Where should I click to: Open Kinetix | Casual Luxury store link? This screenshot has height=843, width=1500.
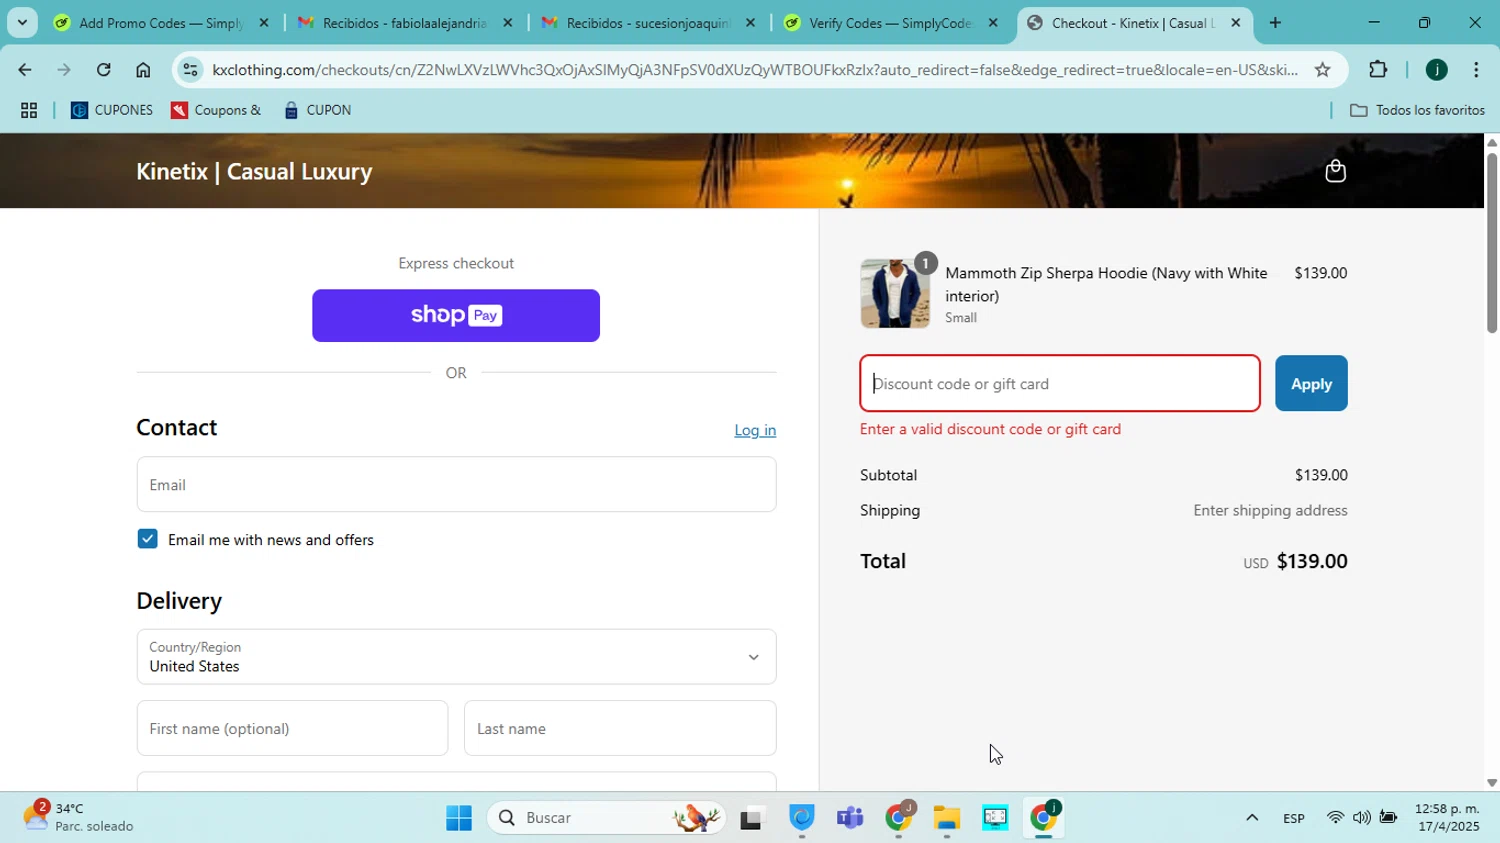pos(254,171)
